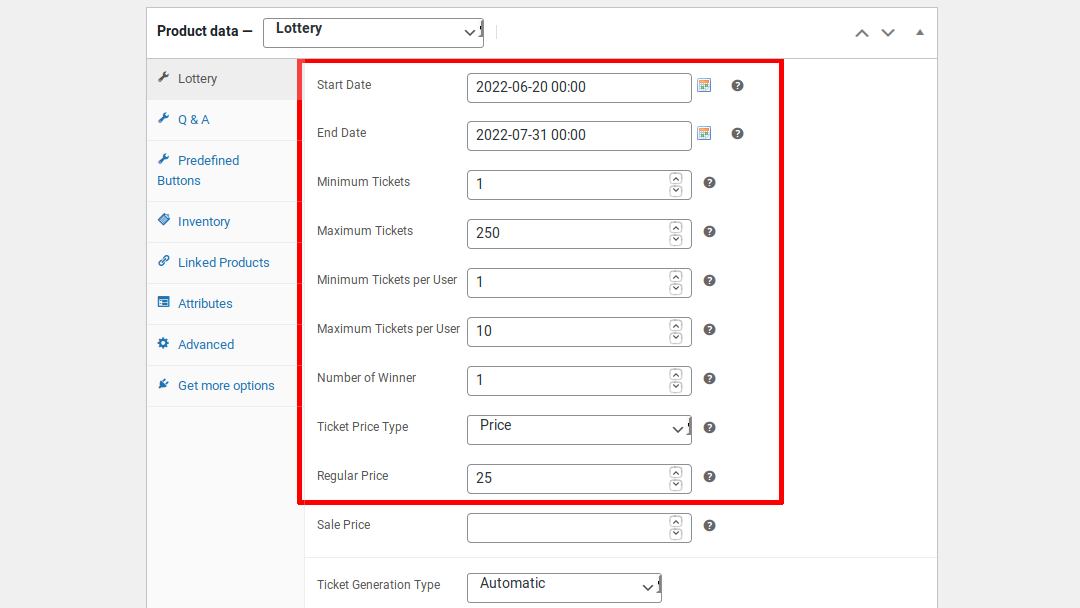Decrease Minimum Tickets with the down stepper
The width and height of the screenshot is (1080, 608).
(676, 191)
